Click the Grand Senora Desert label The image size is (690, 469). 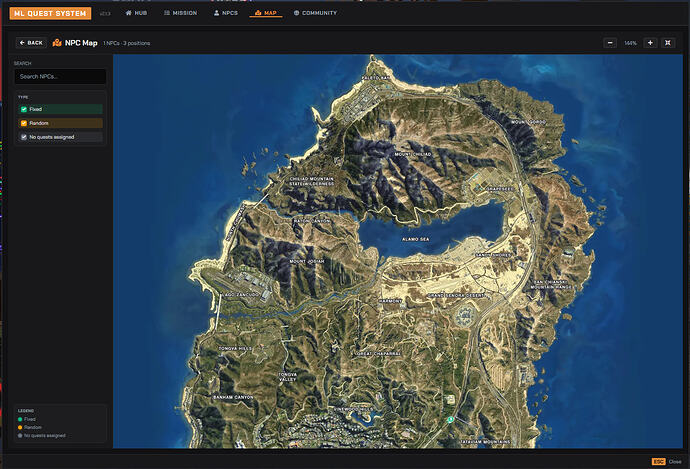[x=456, y=295]
